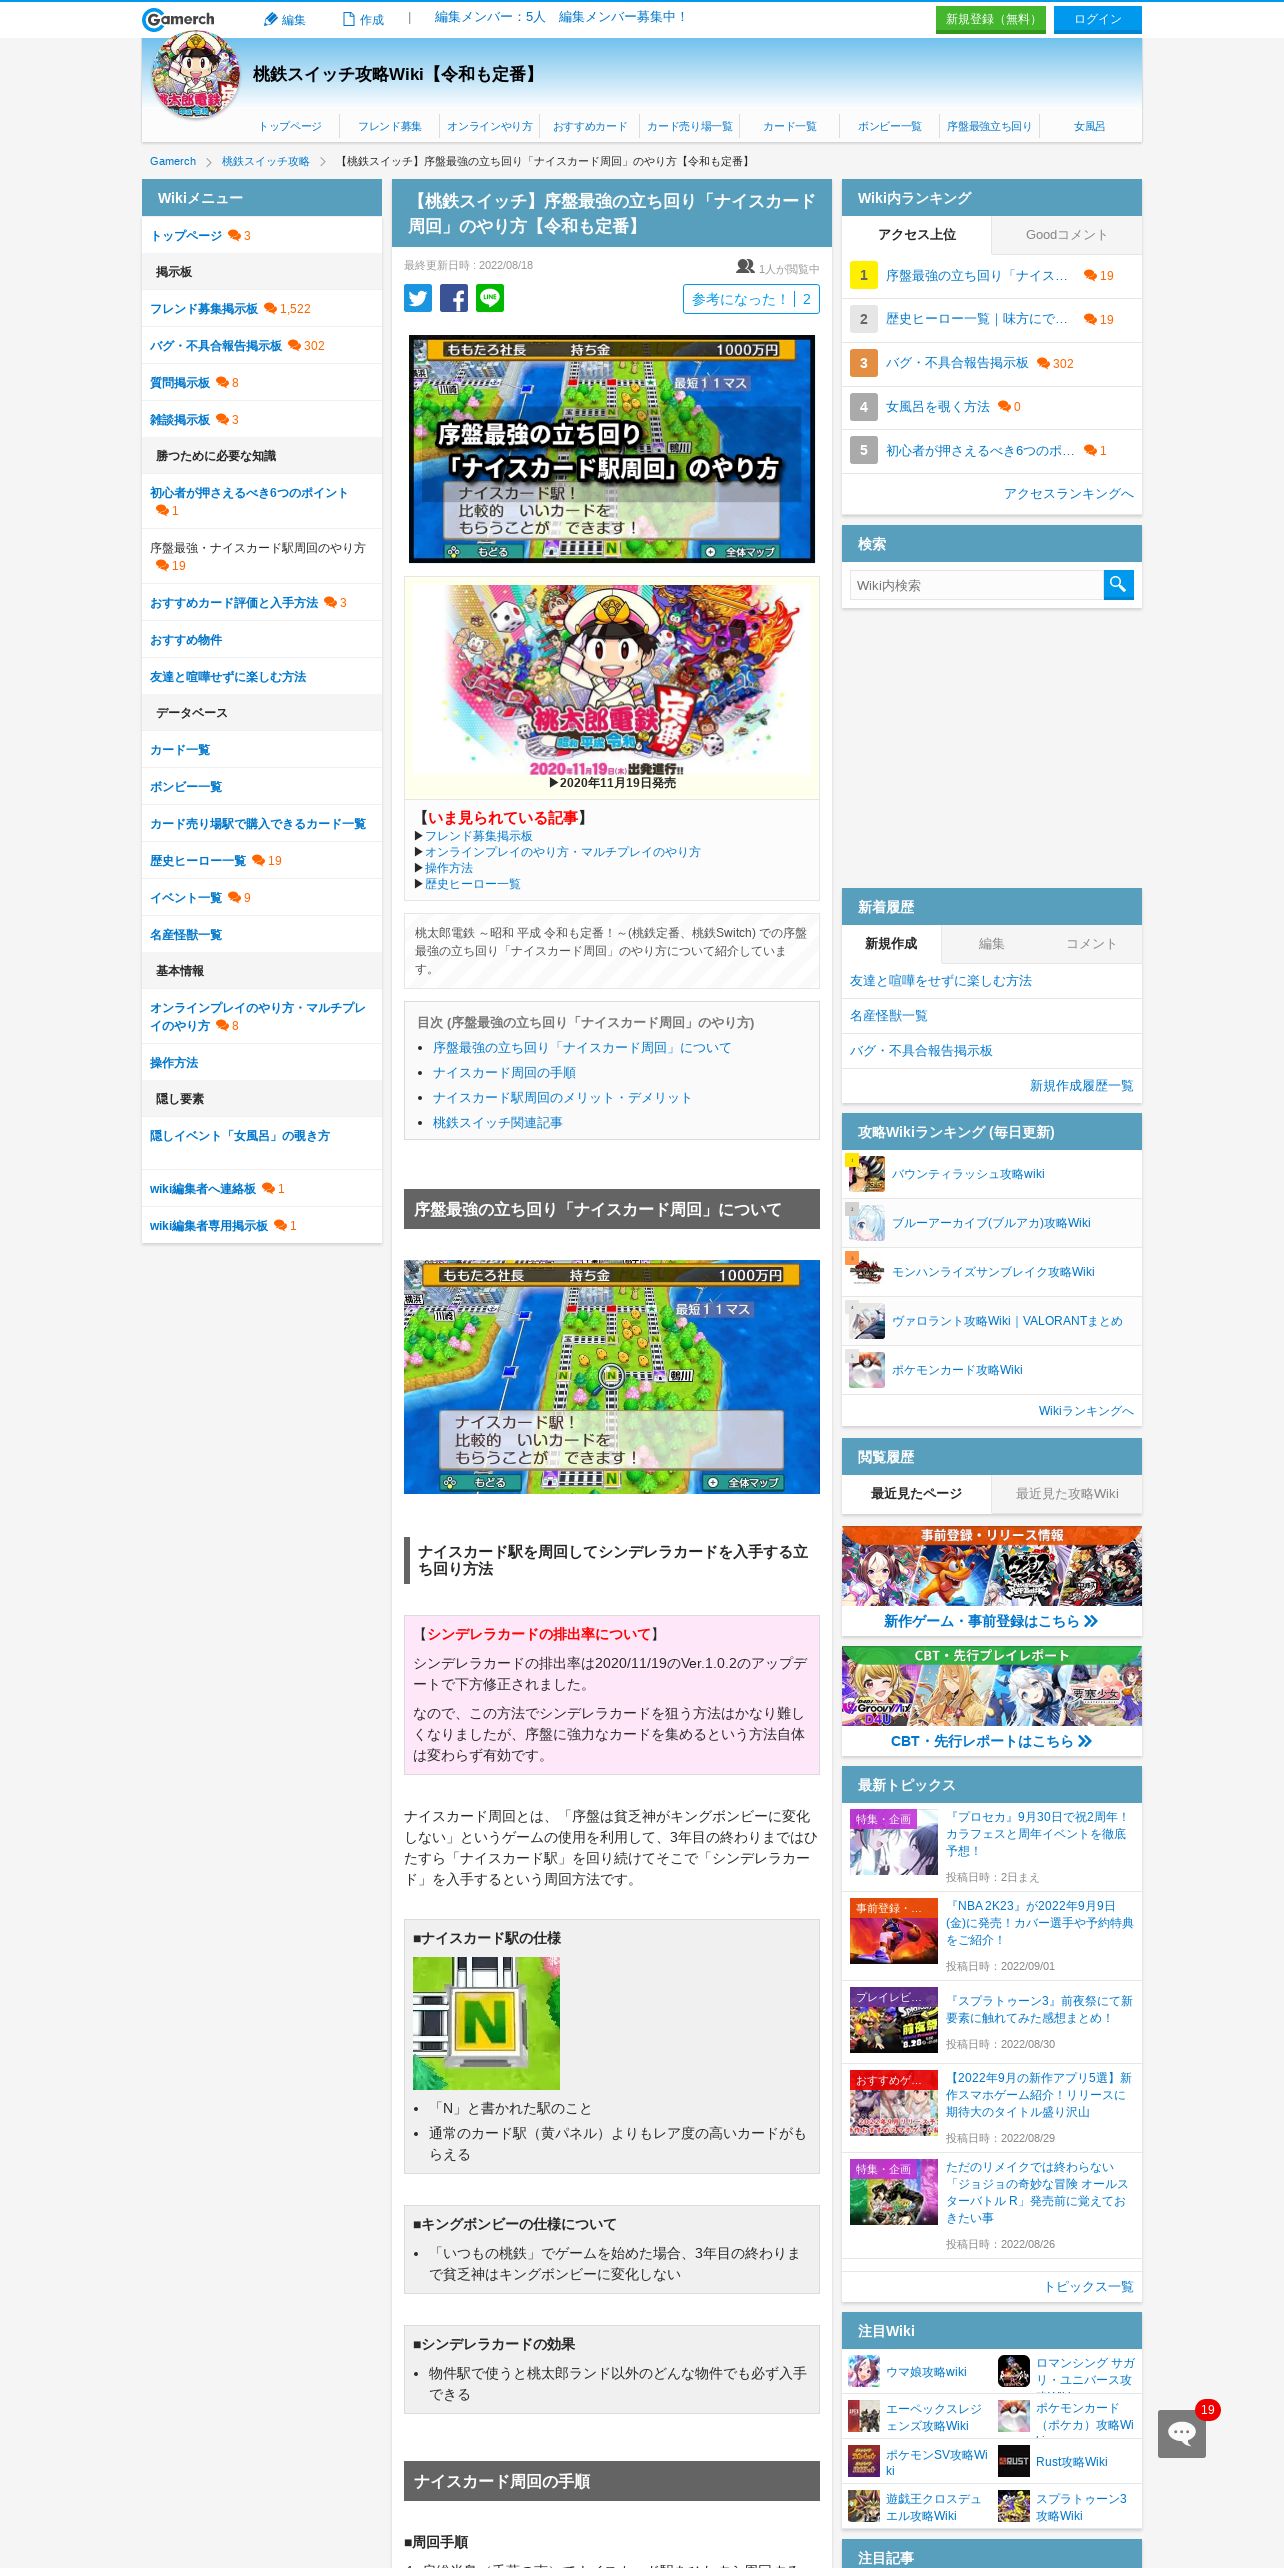Click the Wiki内検索 input field
The width and height of the screenshot is (1284, 2568).
pos(977,585)
